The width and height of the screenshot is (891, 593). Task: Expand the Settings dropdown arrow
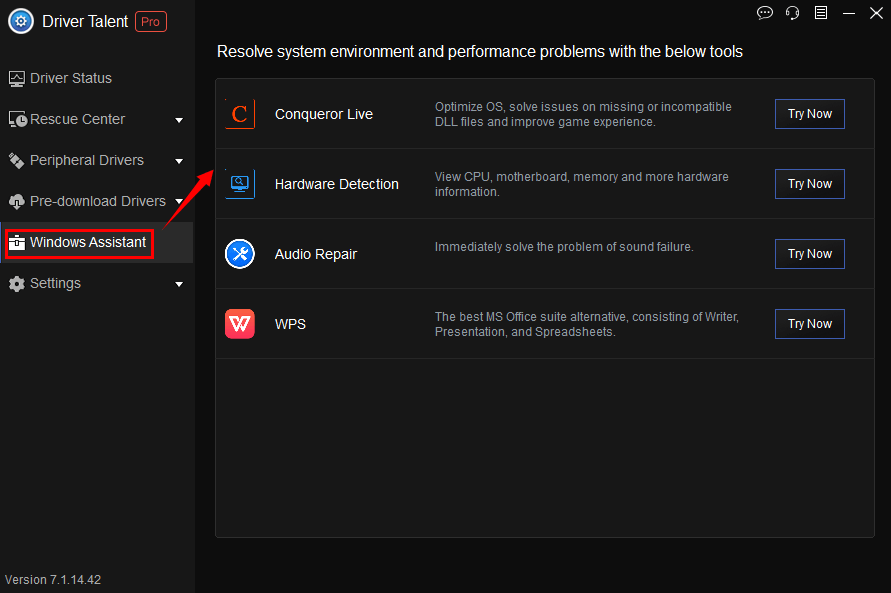coord(179,284)
